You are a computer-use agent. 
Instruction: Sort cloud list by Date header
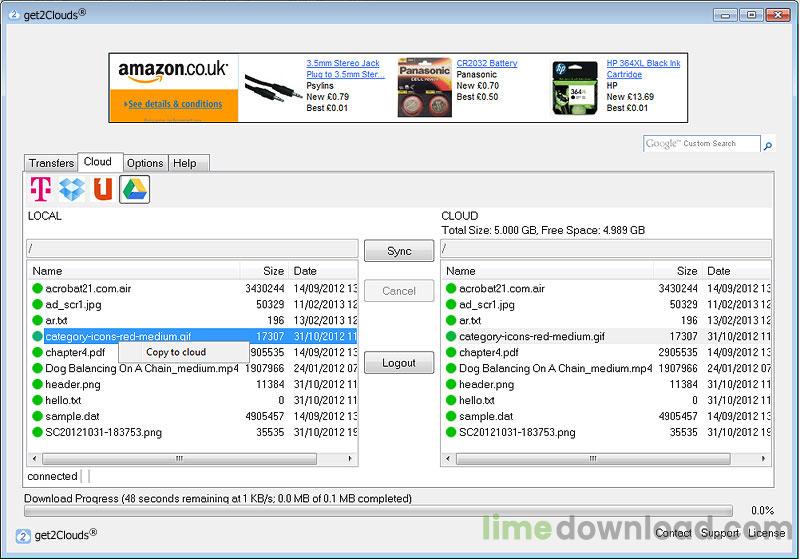click(737, 271)
